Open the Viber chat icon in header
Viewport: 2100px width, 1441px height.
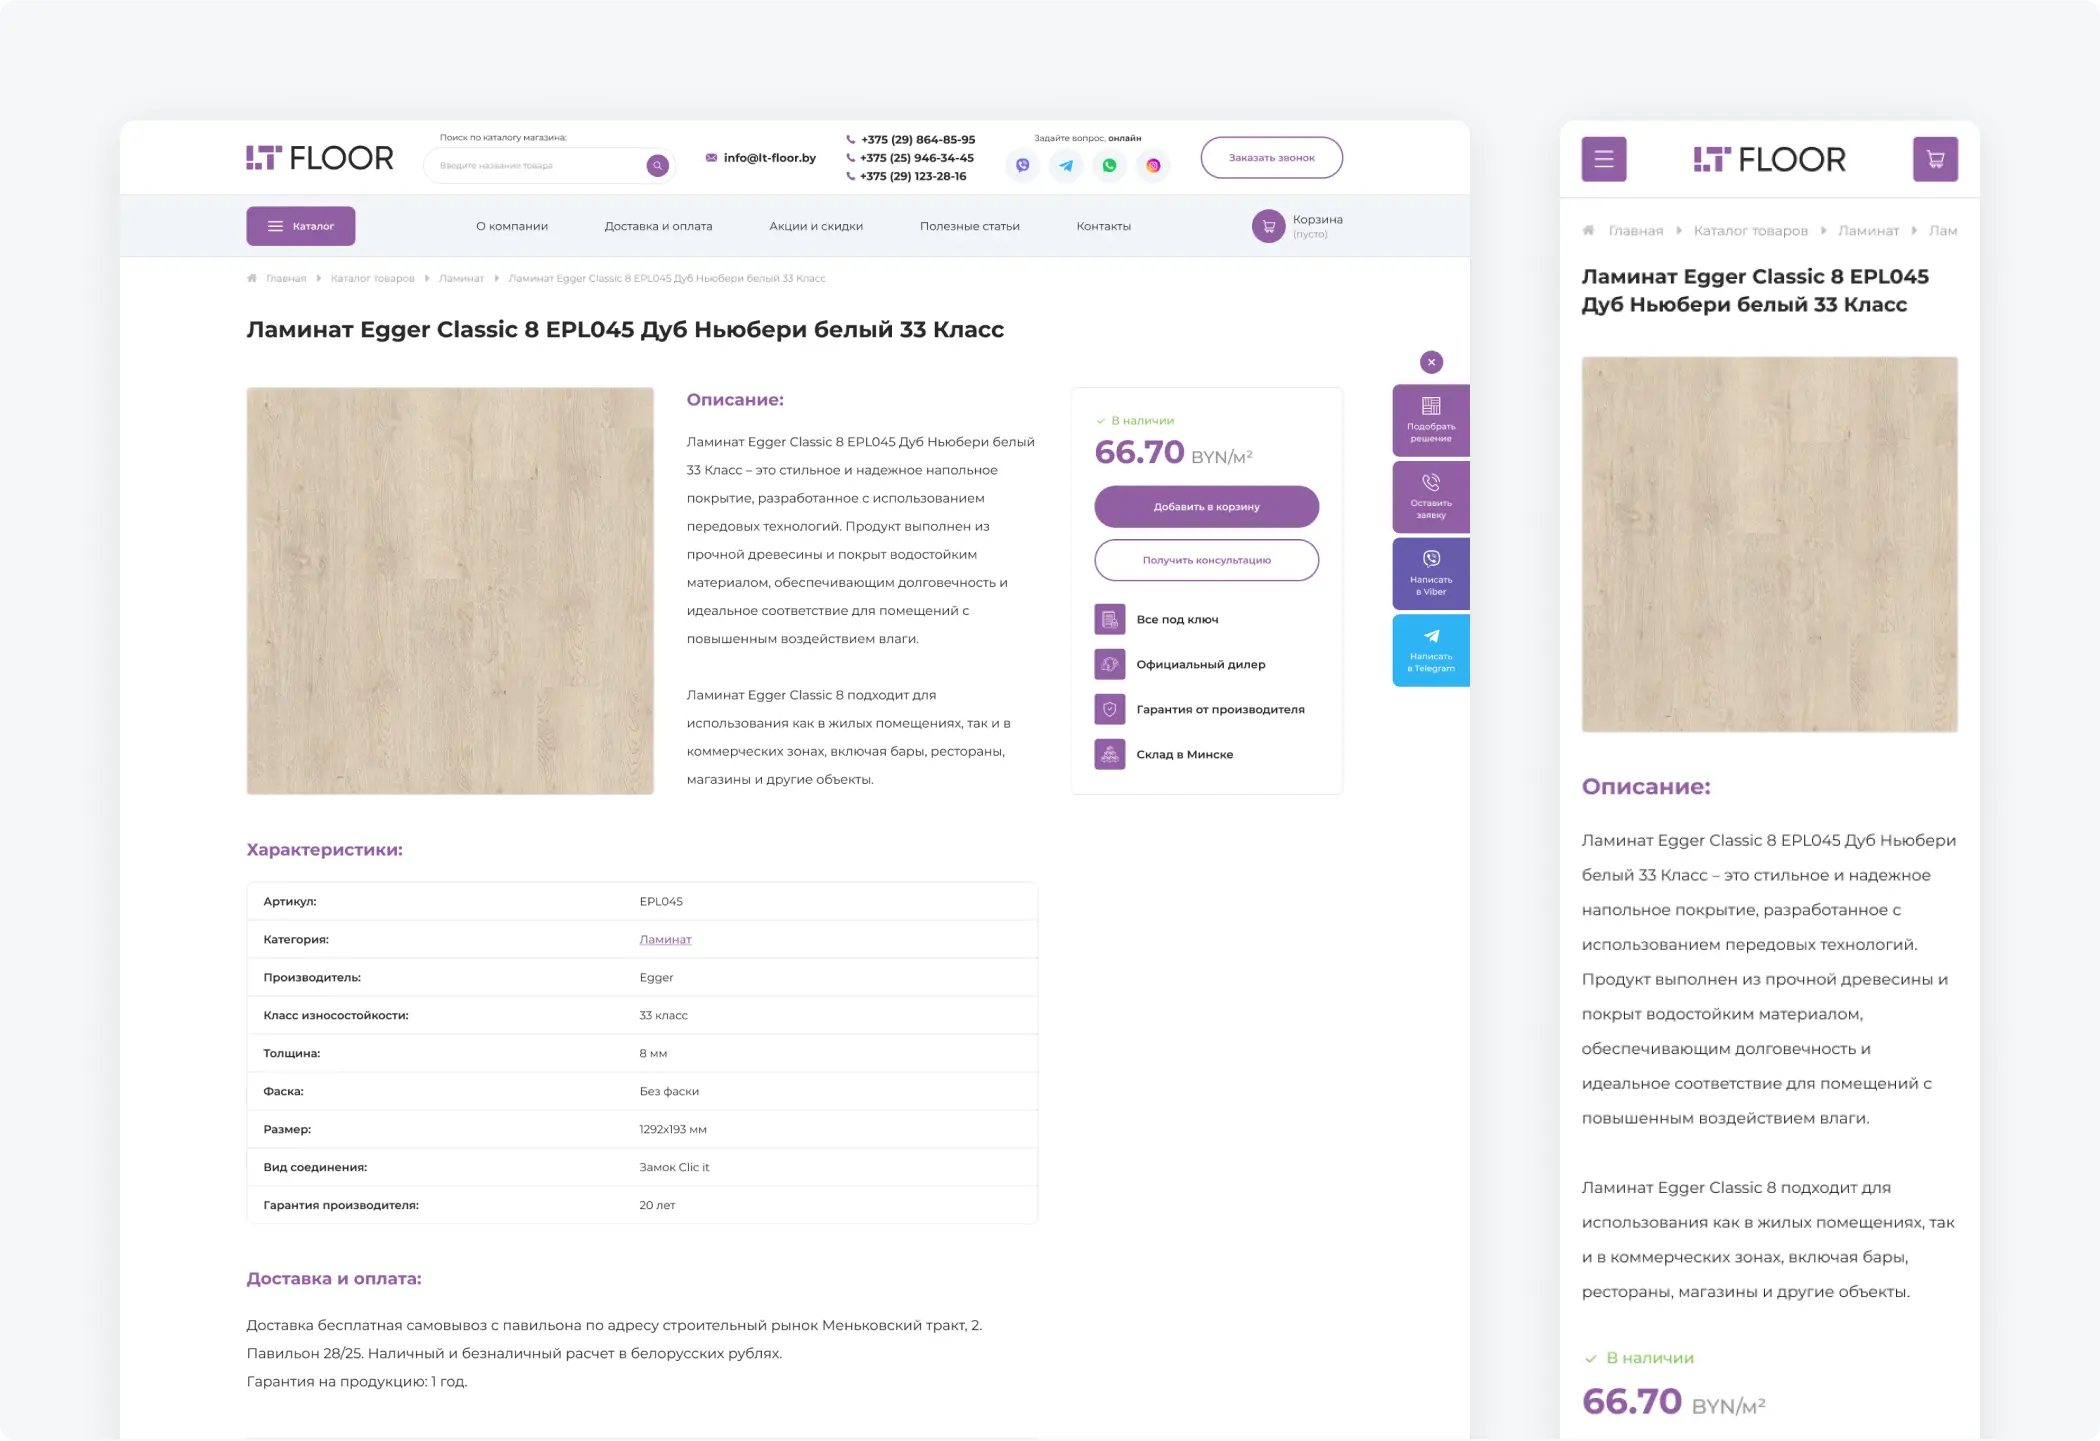1022,166
